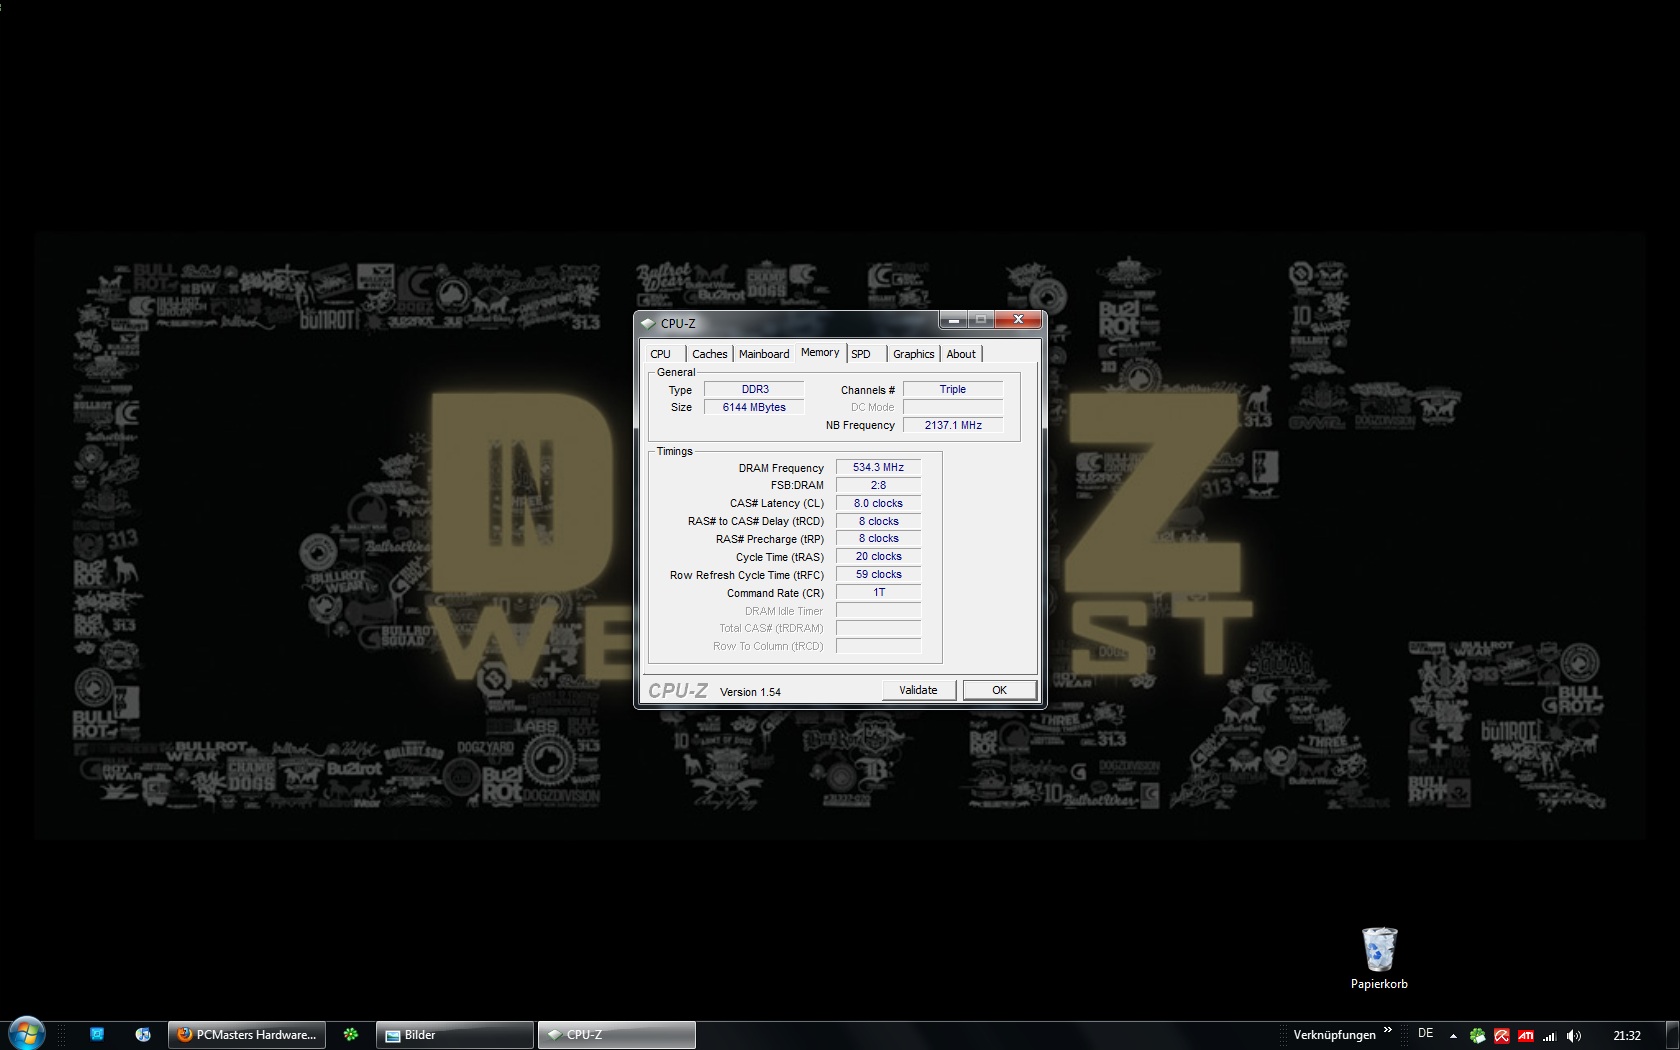Viewport: 1680px width, 1050px height.
Task: Click the DRAM Frequency value field
Action: pyautogui.click(x=878, y=467)
